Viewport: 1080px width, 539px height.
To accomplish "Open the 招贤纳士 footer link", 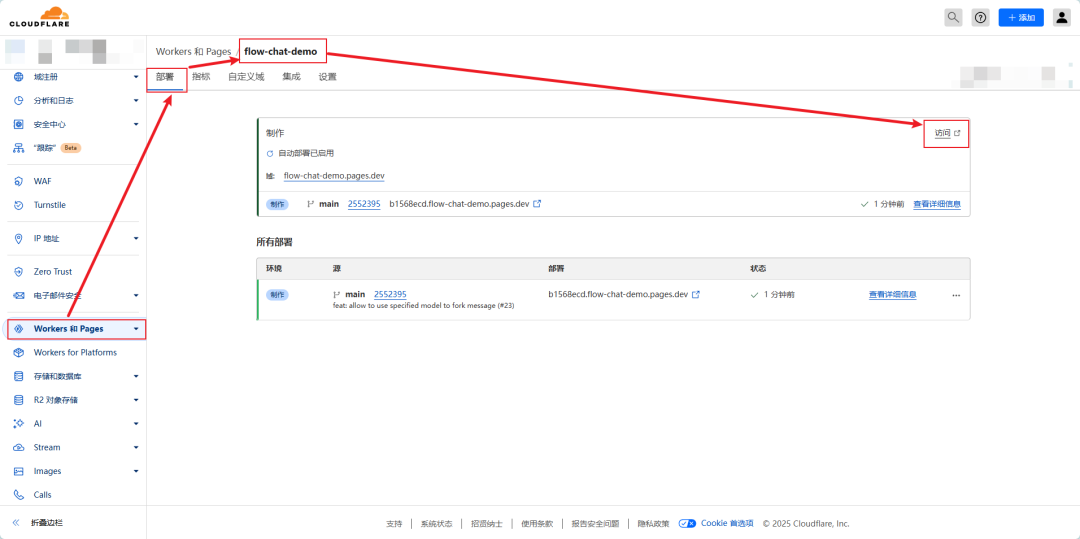I will pyautogui.click(x=487, y=524).
